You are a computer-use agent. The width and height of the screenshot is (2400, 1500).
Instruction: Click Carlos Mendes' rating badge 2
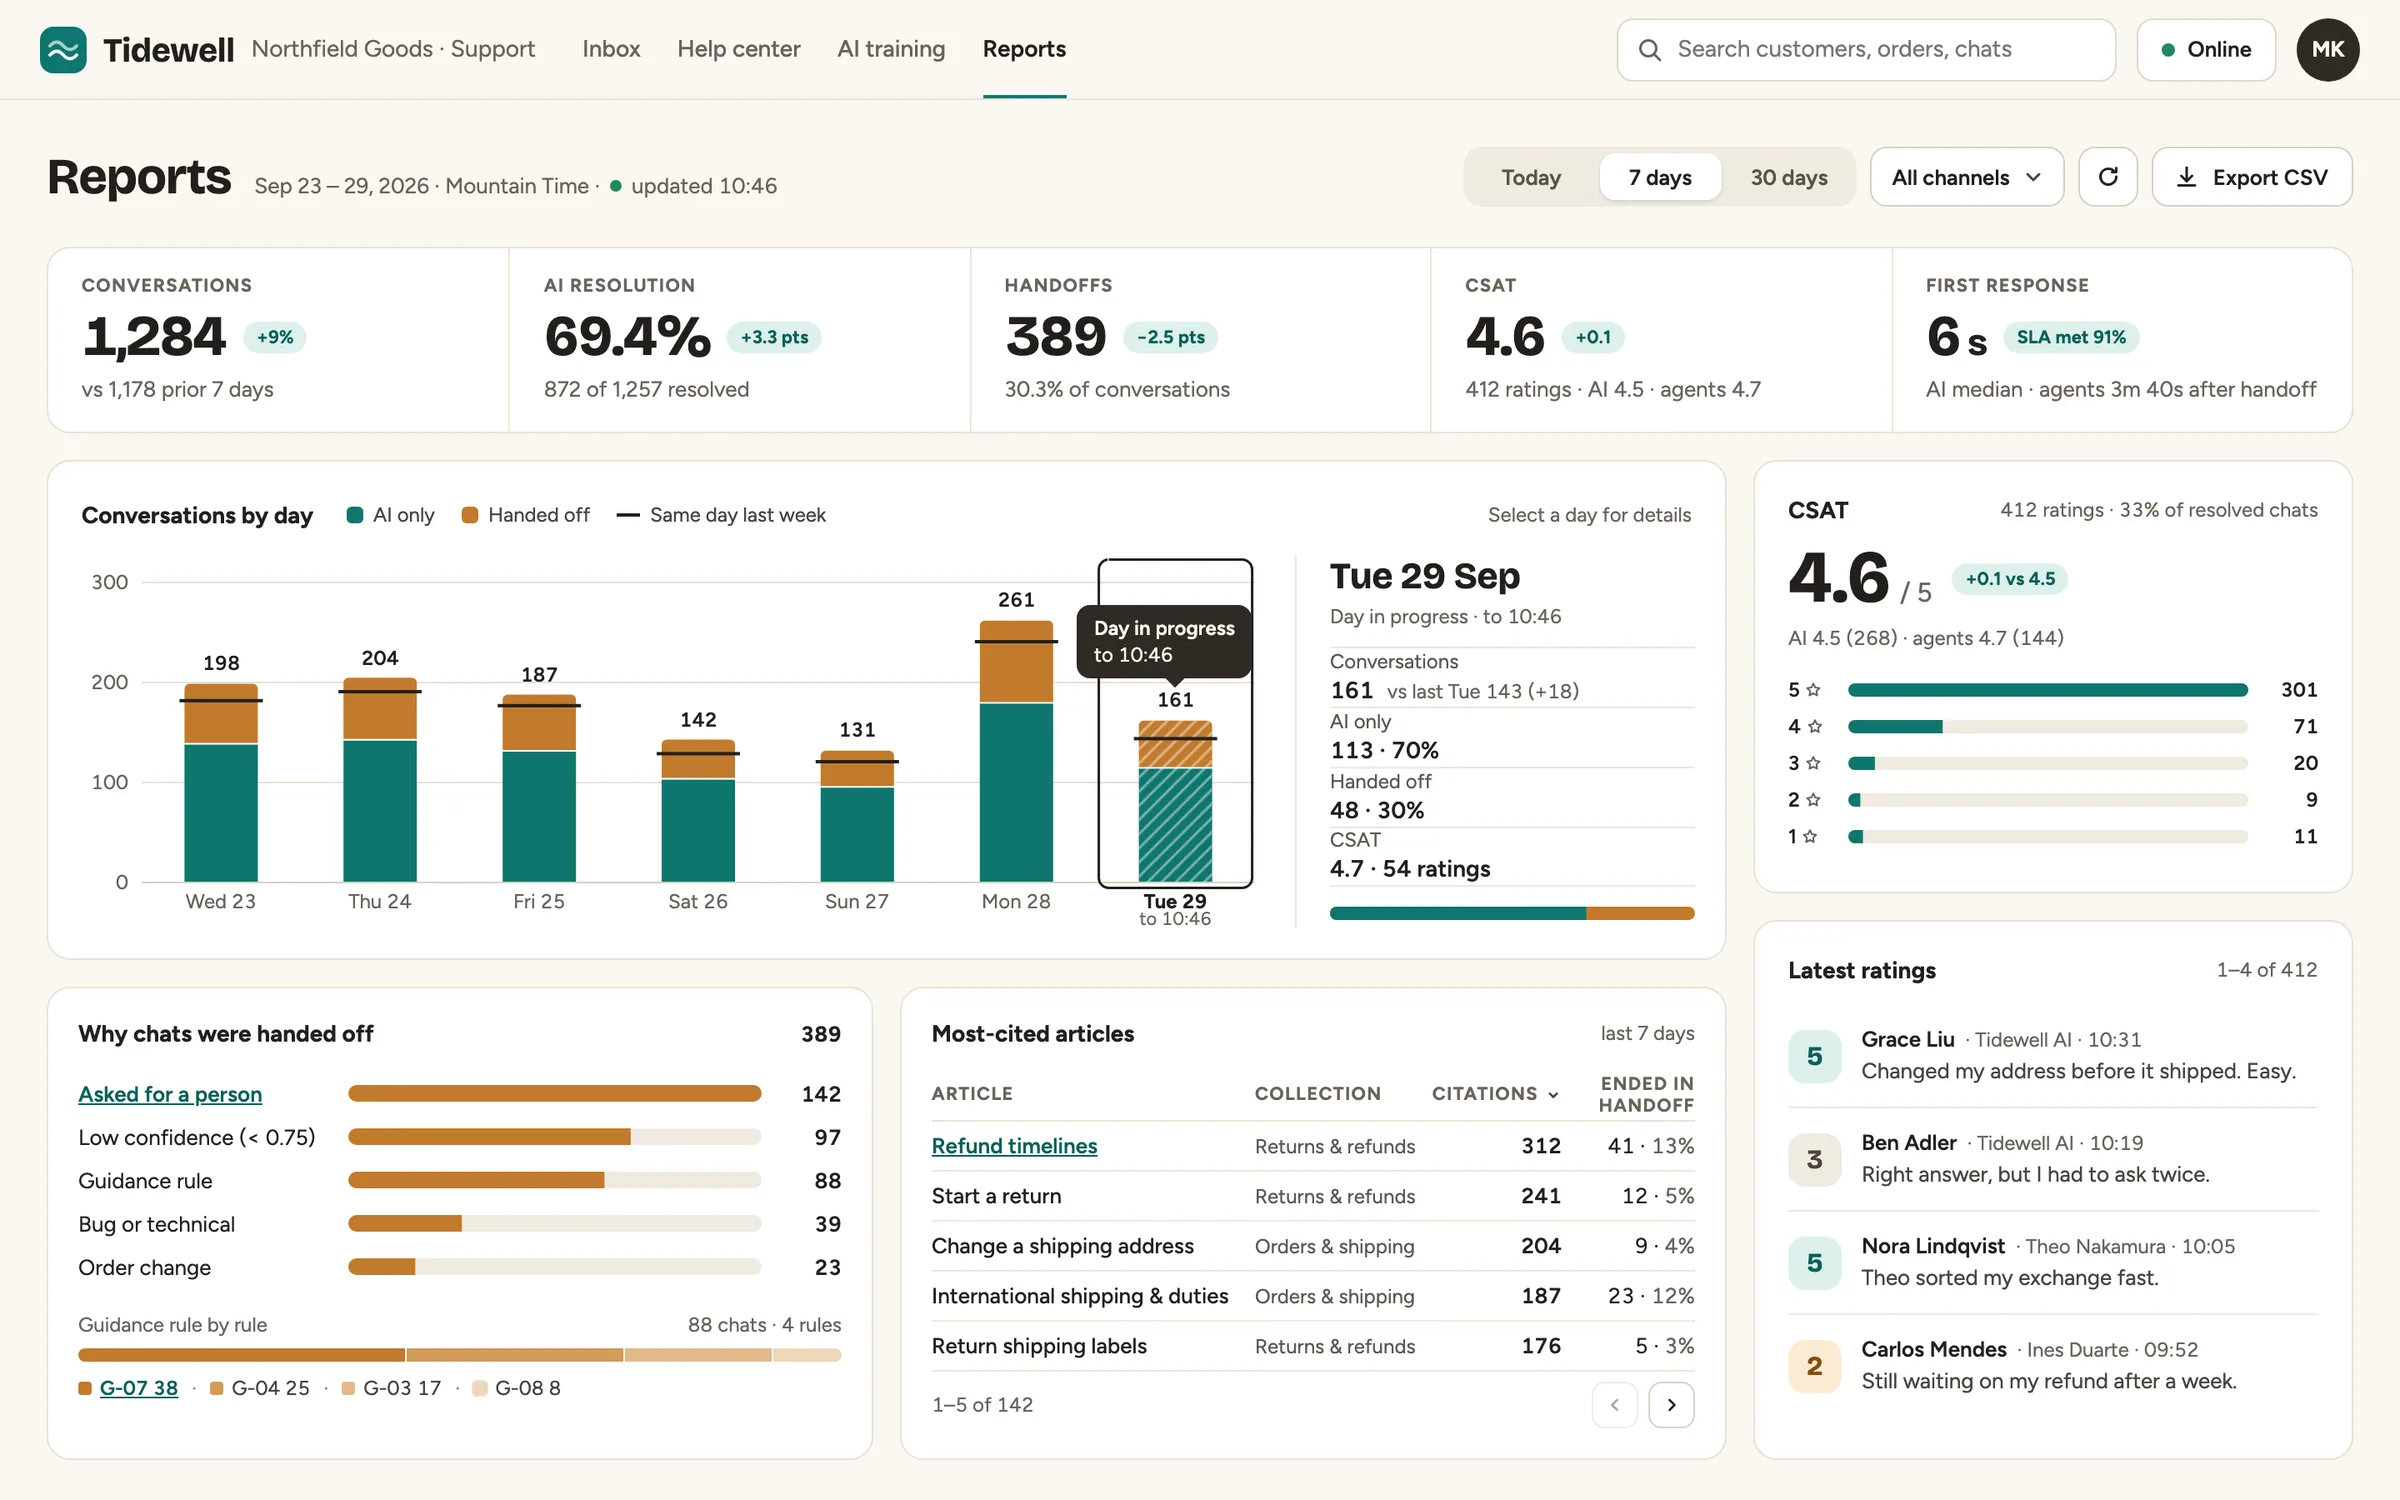point(1814,1366)
